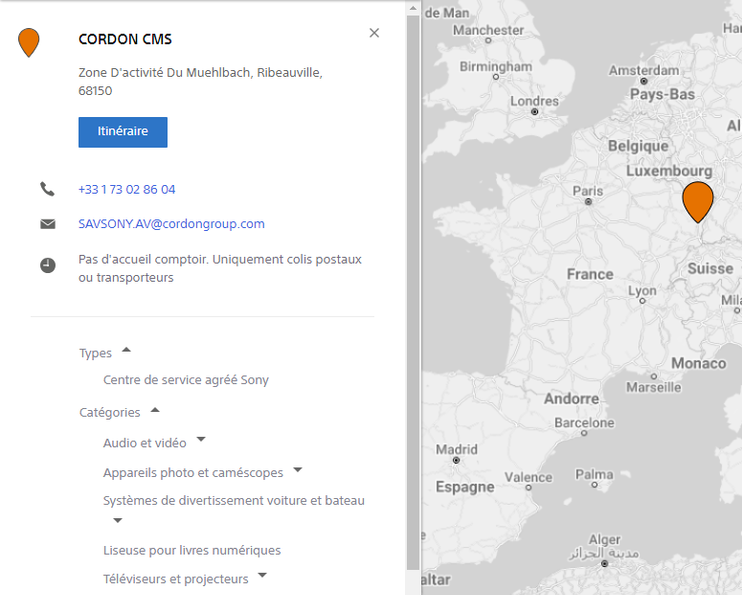This screenshot has height=595, width=742.
Task: Click Paris city marker on the map
Action: point(588,202)
